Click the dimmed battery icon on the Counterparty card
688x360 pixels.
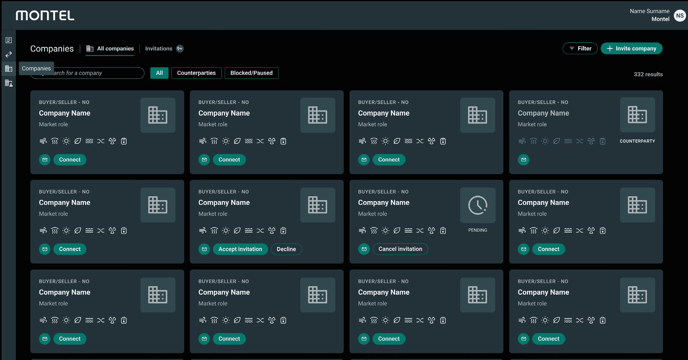pyautogui.click(x=603, y=141)
